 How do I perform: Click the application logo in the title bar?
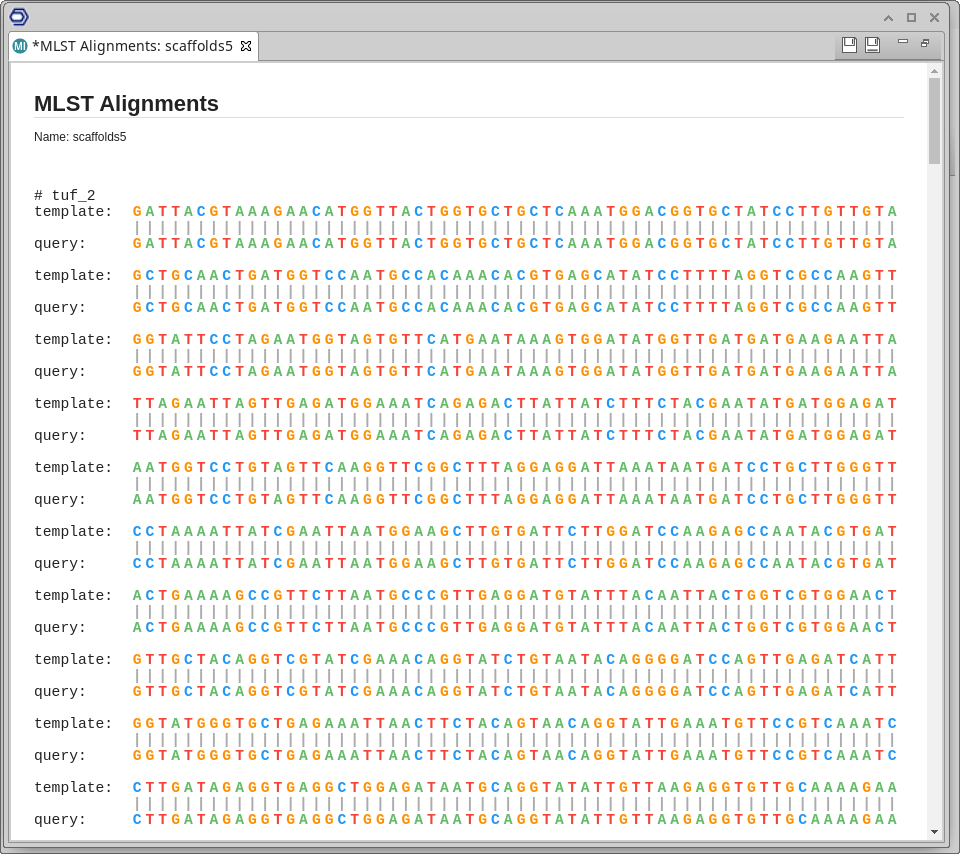pyautogui.click(x=19, y=16)
